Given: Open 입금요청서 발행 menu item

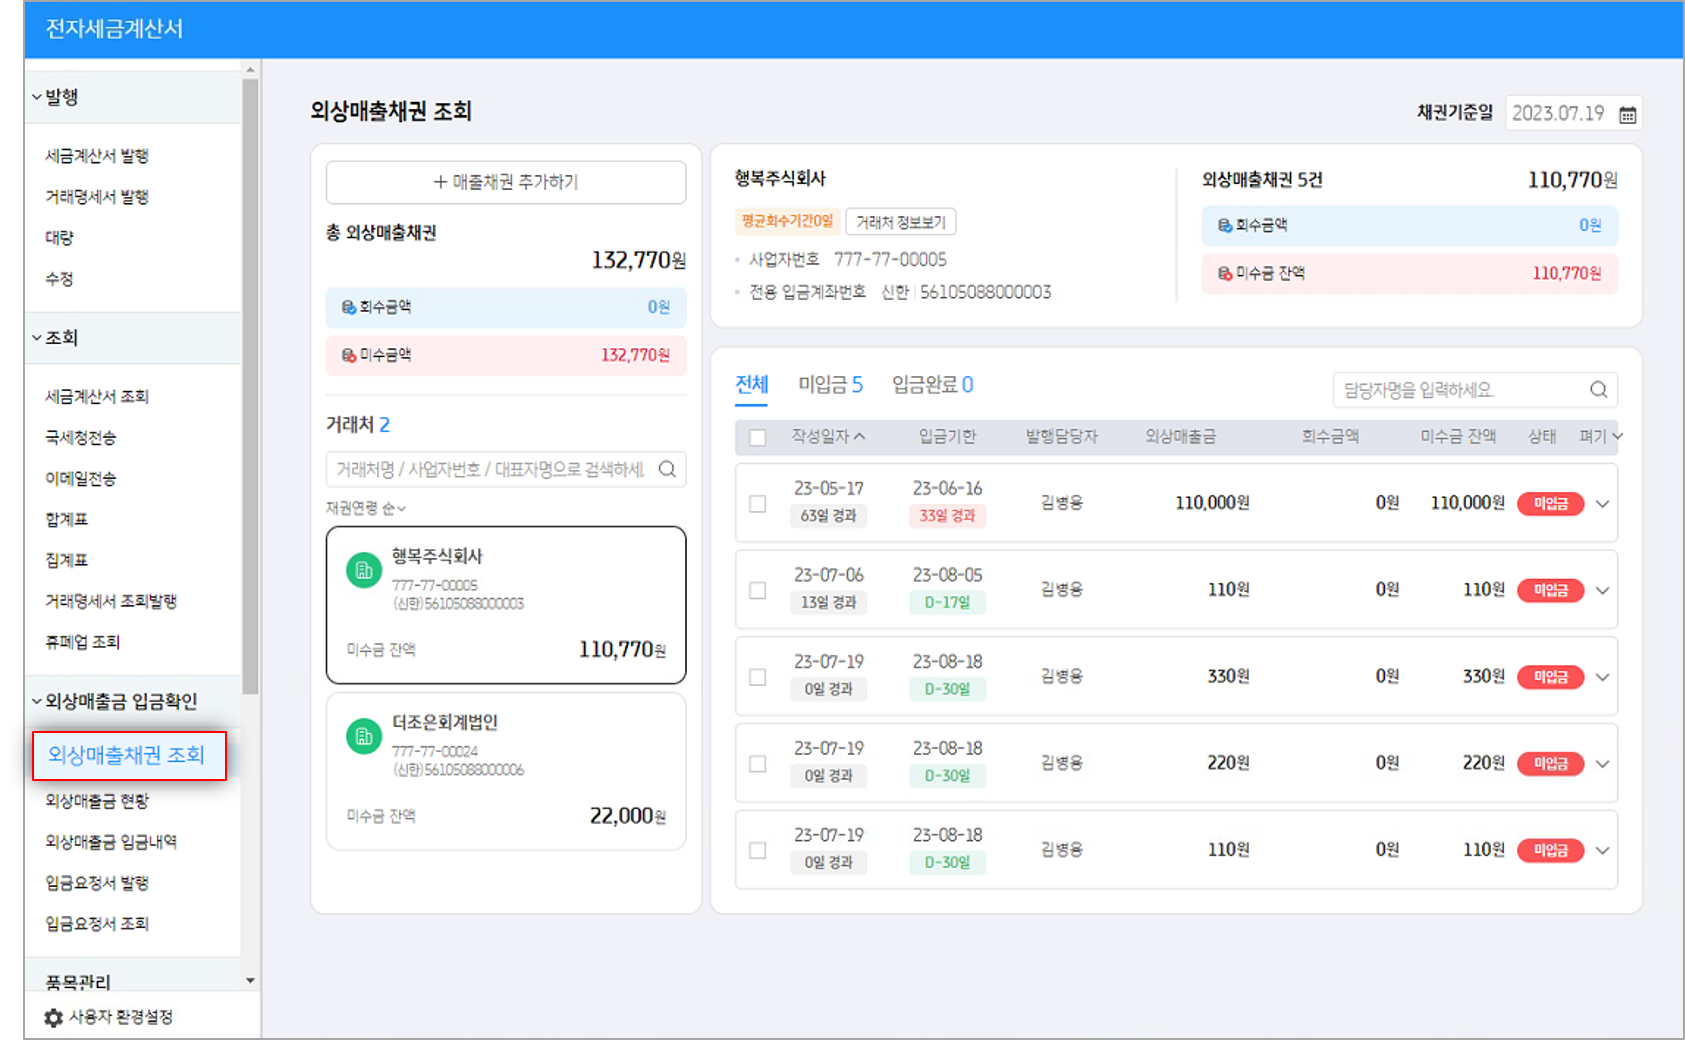Looking at the screenshot, I should click(x=97, y=883).
